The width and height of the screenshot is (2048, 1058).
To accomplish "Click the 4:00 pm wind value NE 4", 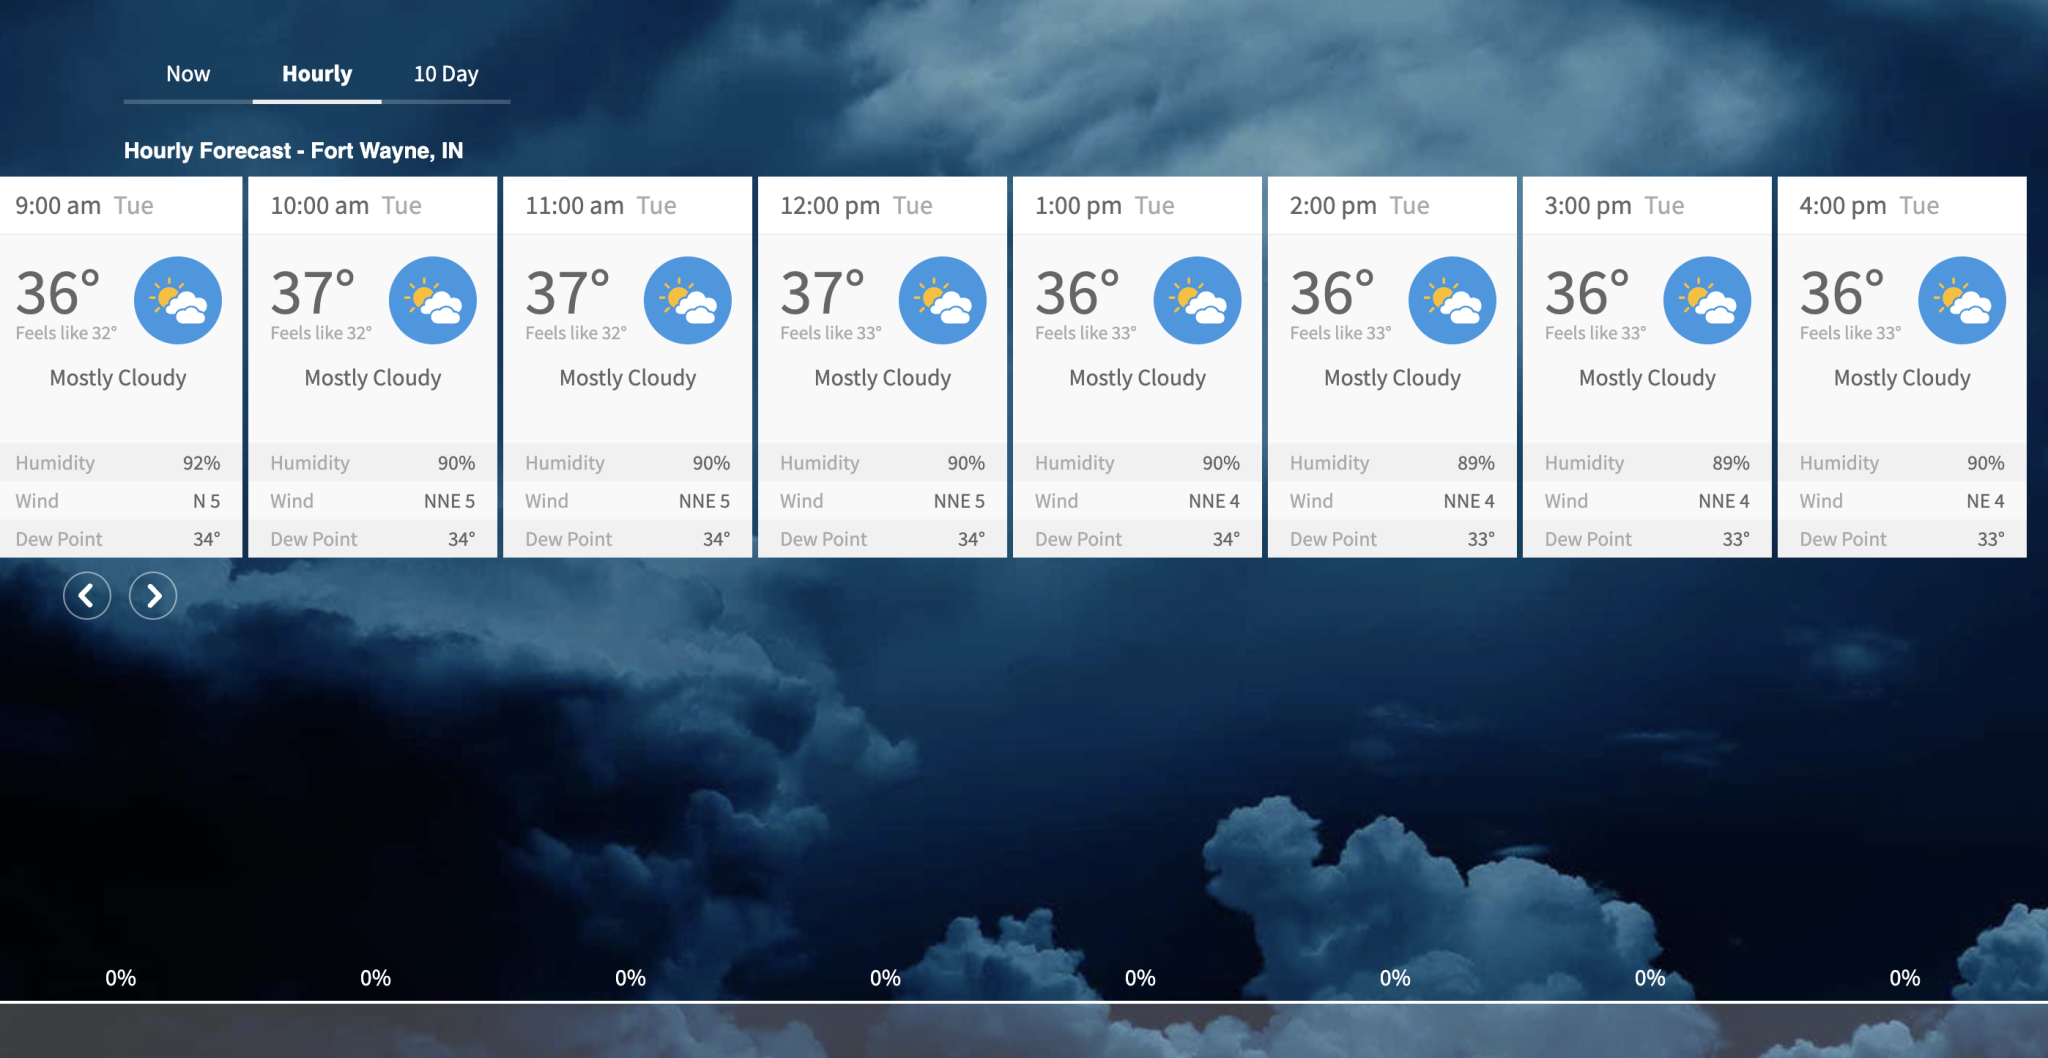I will [x=1986, y=501].
